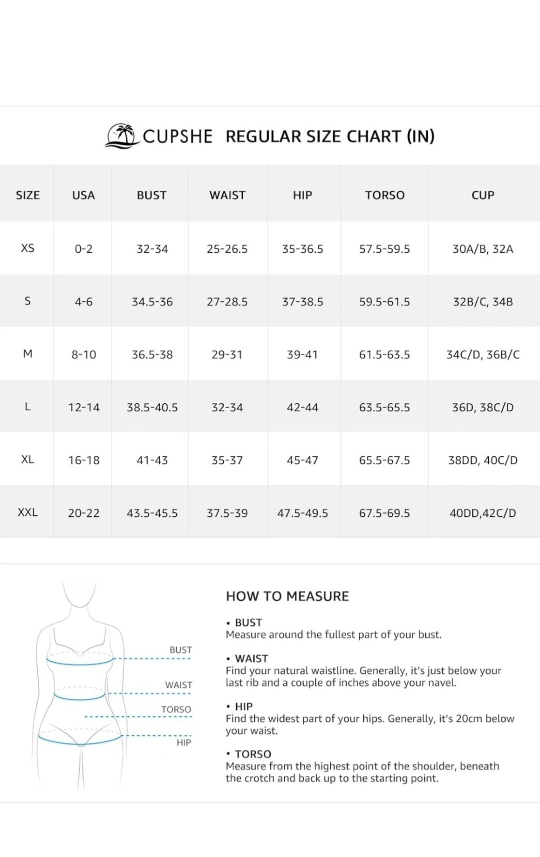Viewport: 540px width, 857px height.
Task: Click the CUP column header
Action: pos(483,195)
